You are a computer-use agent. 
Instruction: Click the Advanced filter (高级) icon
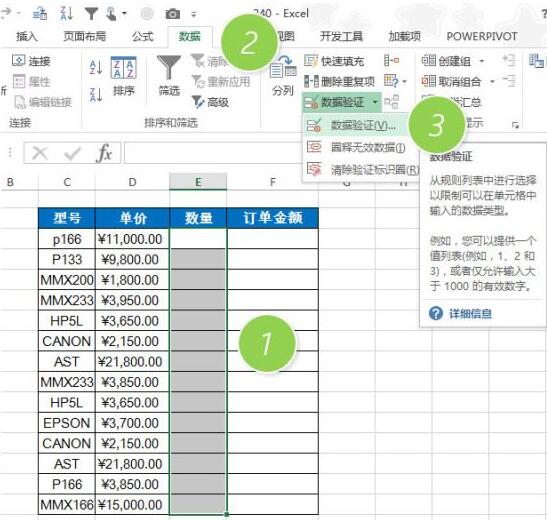[x=198, y=102]
